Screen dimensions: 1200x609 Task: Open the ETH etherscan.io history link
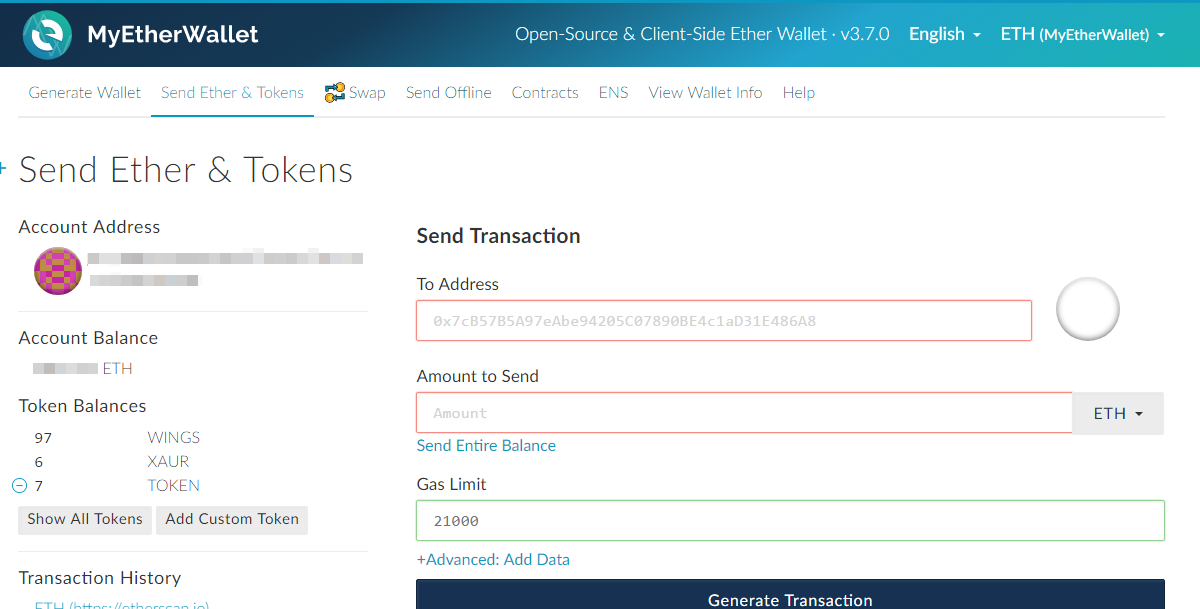[122, 604]
